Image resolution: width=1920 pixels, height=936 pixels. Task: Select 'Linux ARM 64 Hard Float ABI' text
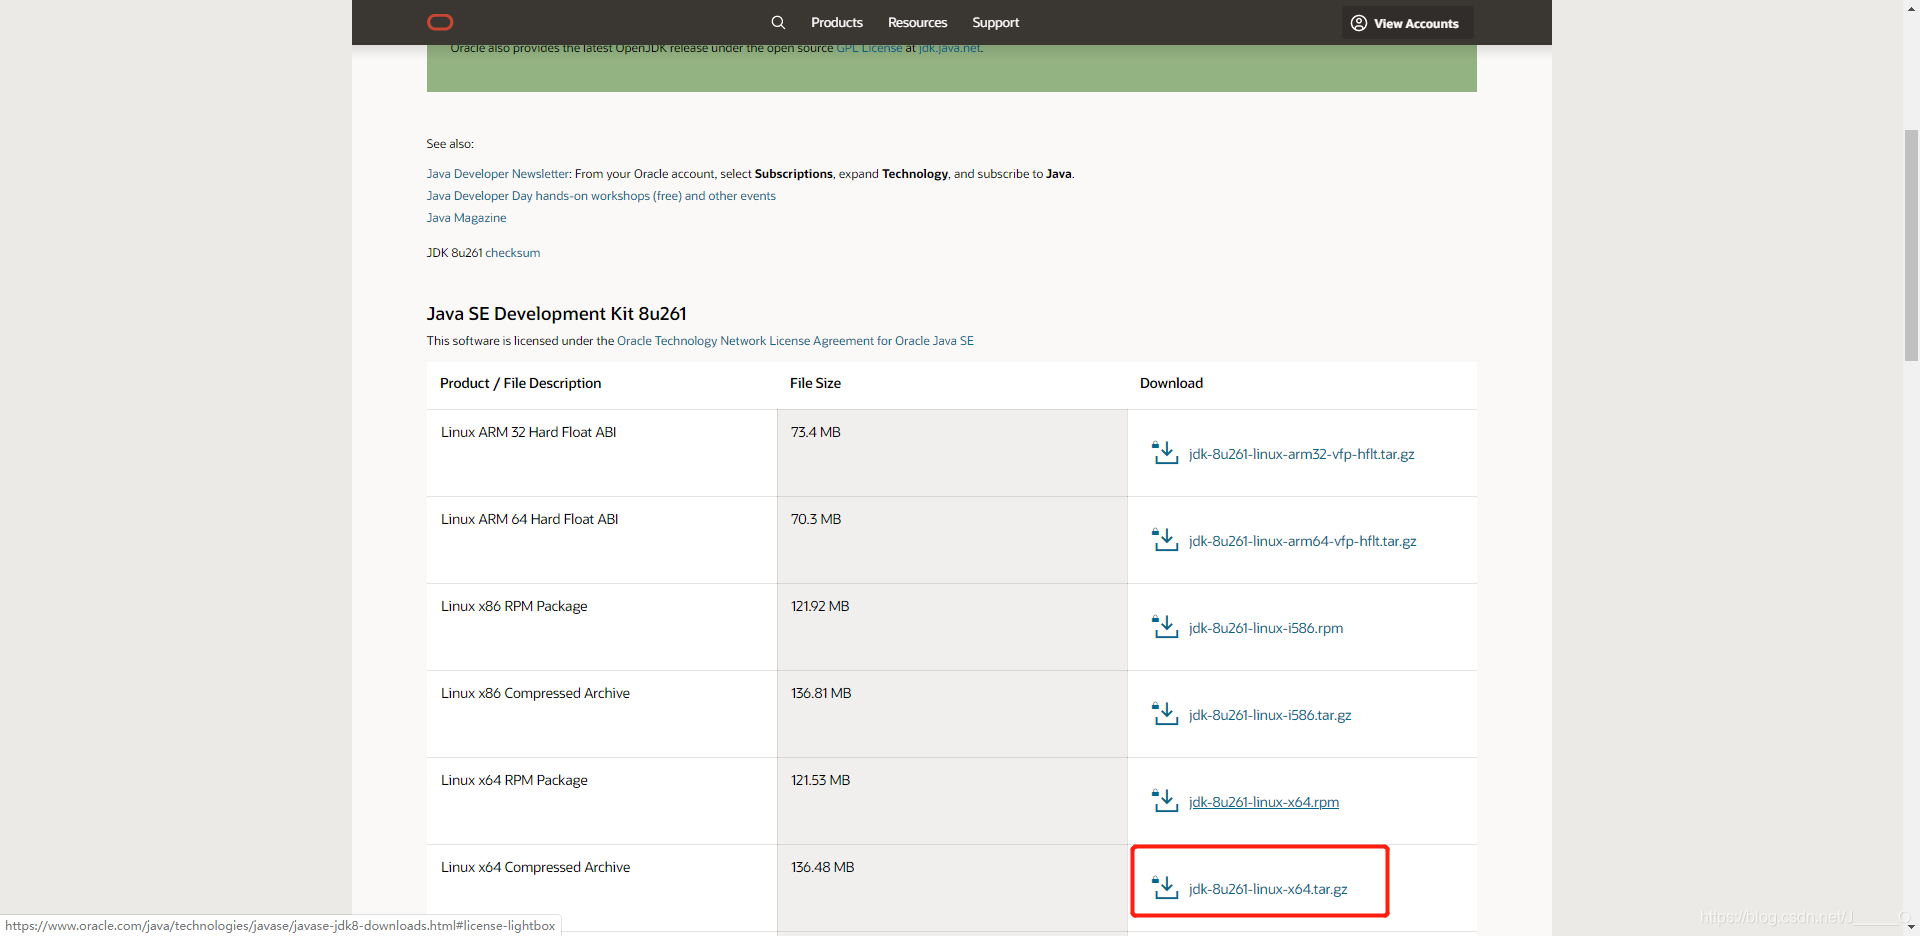pos(529,519)
